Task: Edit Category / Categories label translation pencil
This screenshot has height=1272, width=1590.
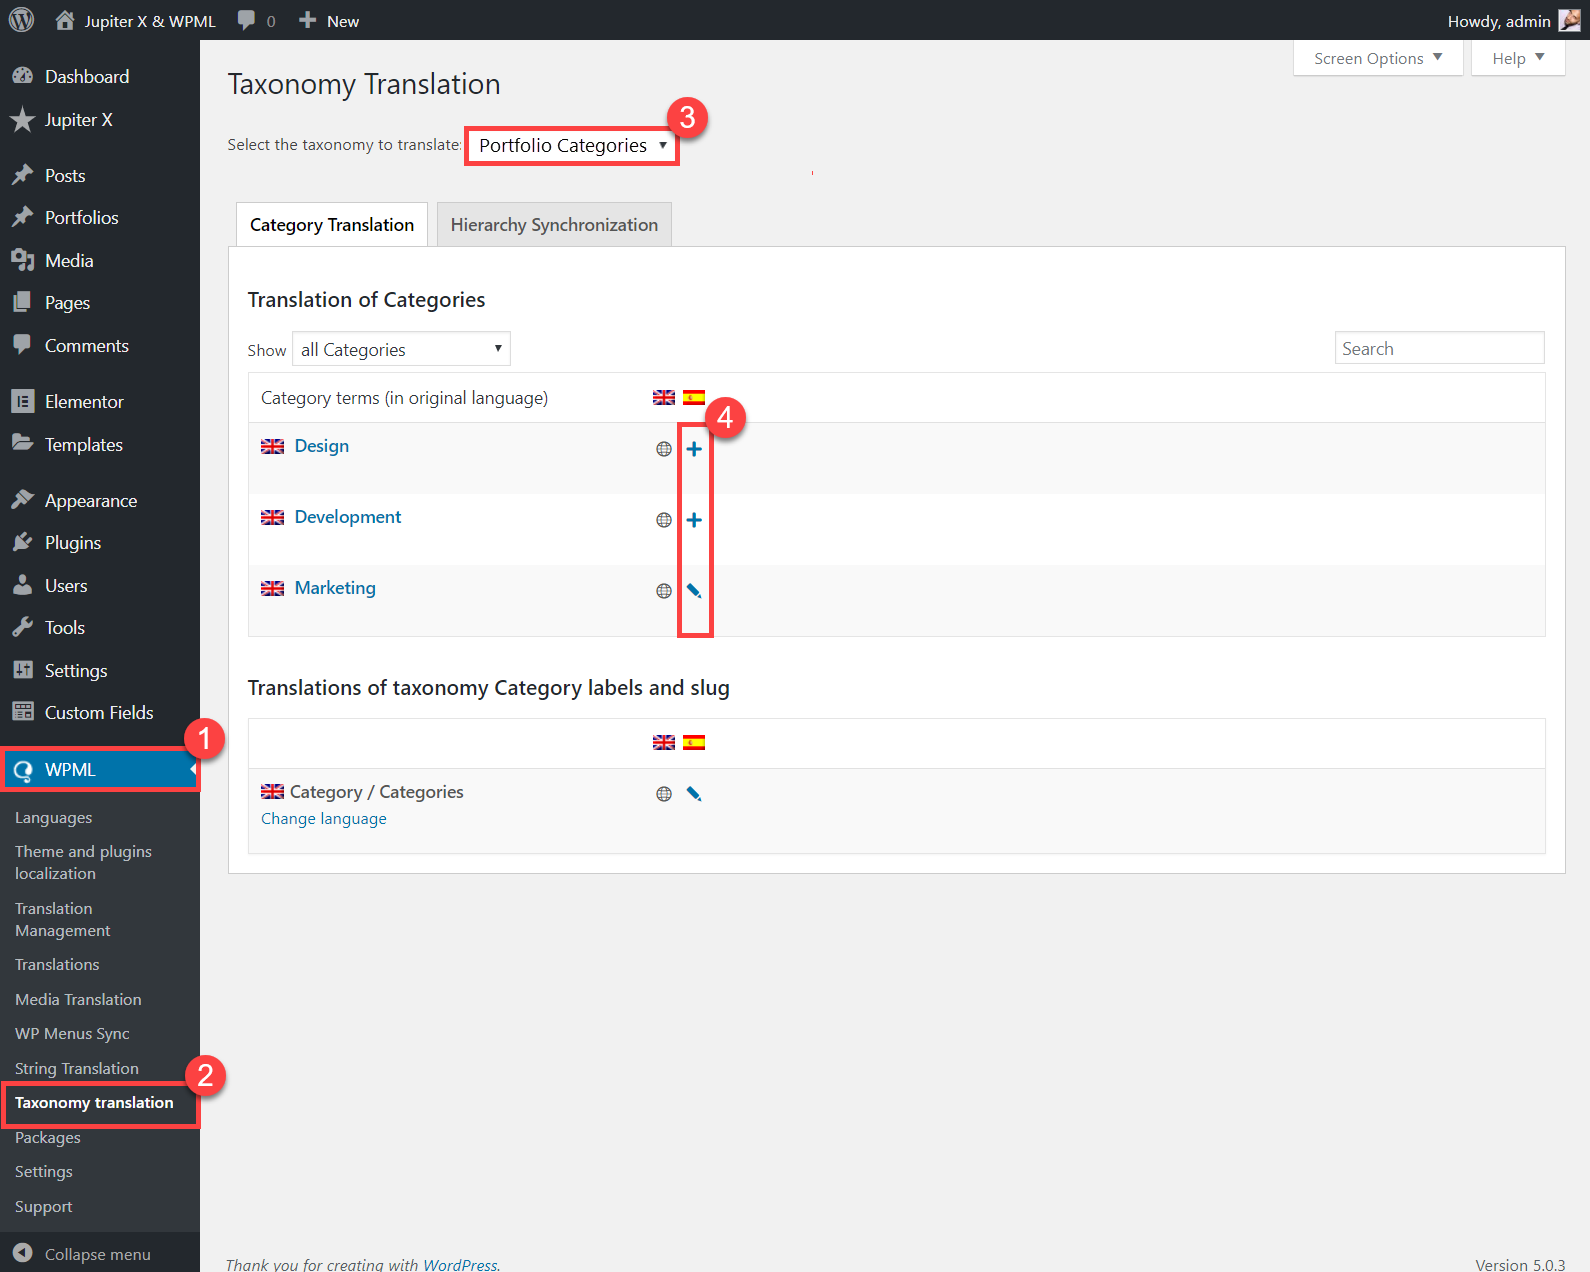Action: pos(694,794)
